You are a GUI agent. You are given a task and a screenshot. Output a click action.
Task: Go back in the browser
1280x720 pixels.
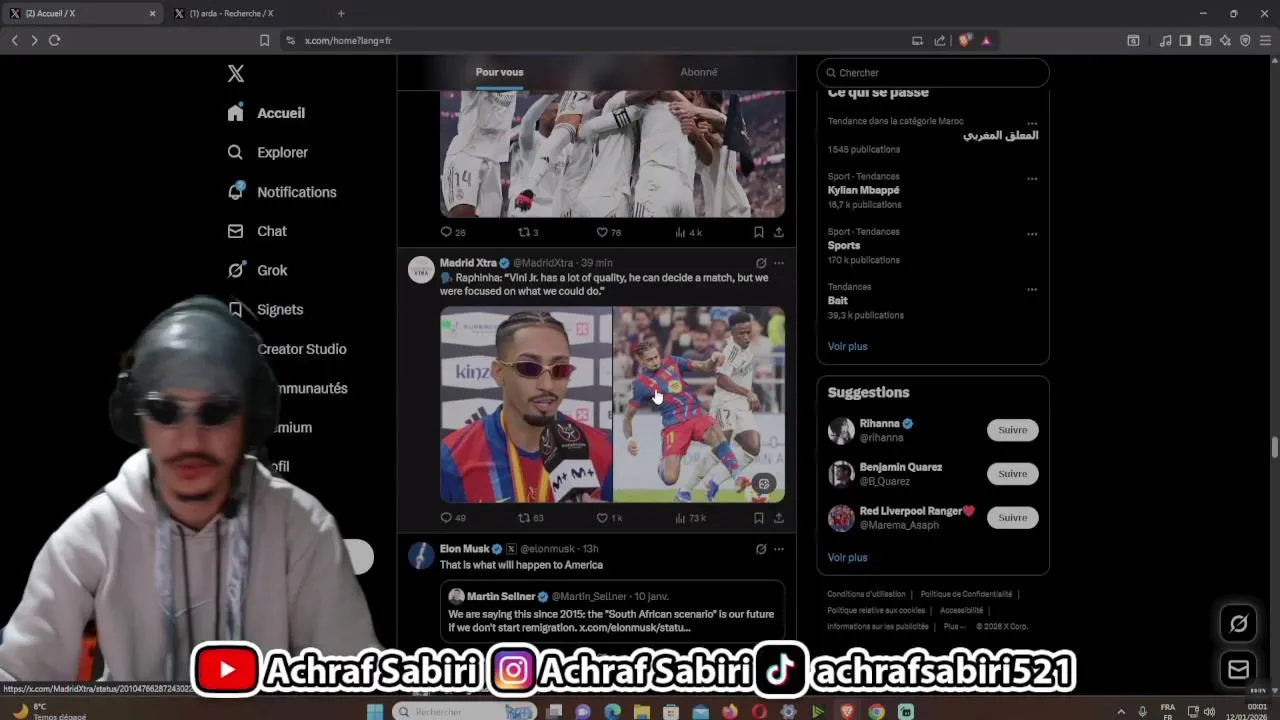coord(14,40)
